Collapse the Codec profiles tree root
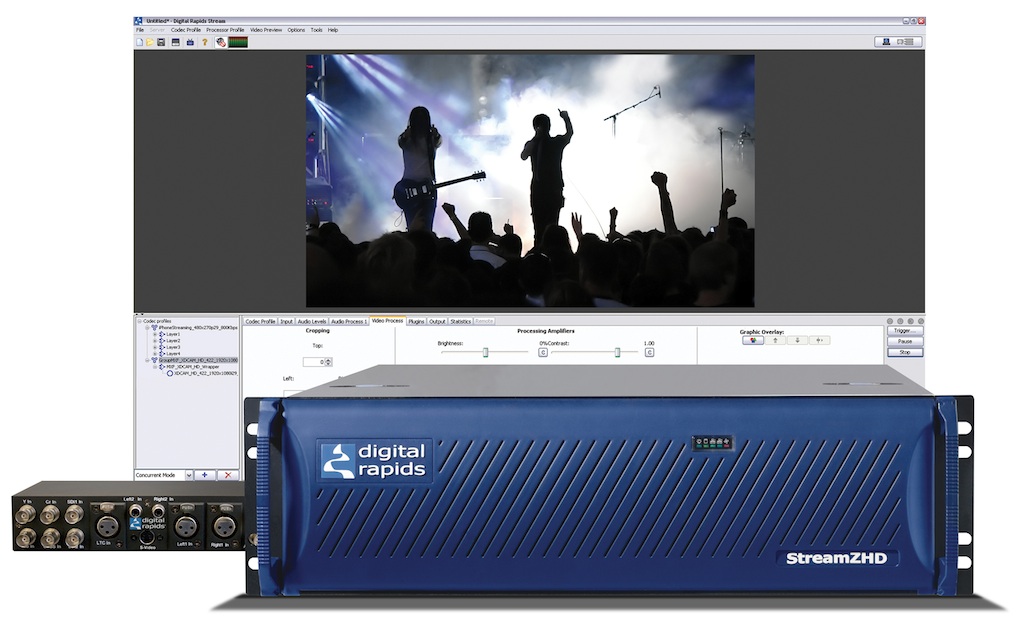Image resolution: width=1024 pixels, height=628 pixels. coord(139,321)
